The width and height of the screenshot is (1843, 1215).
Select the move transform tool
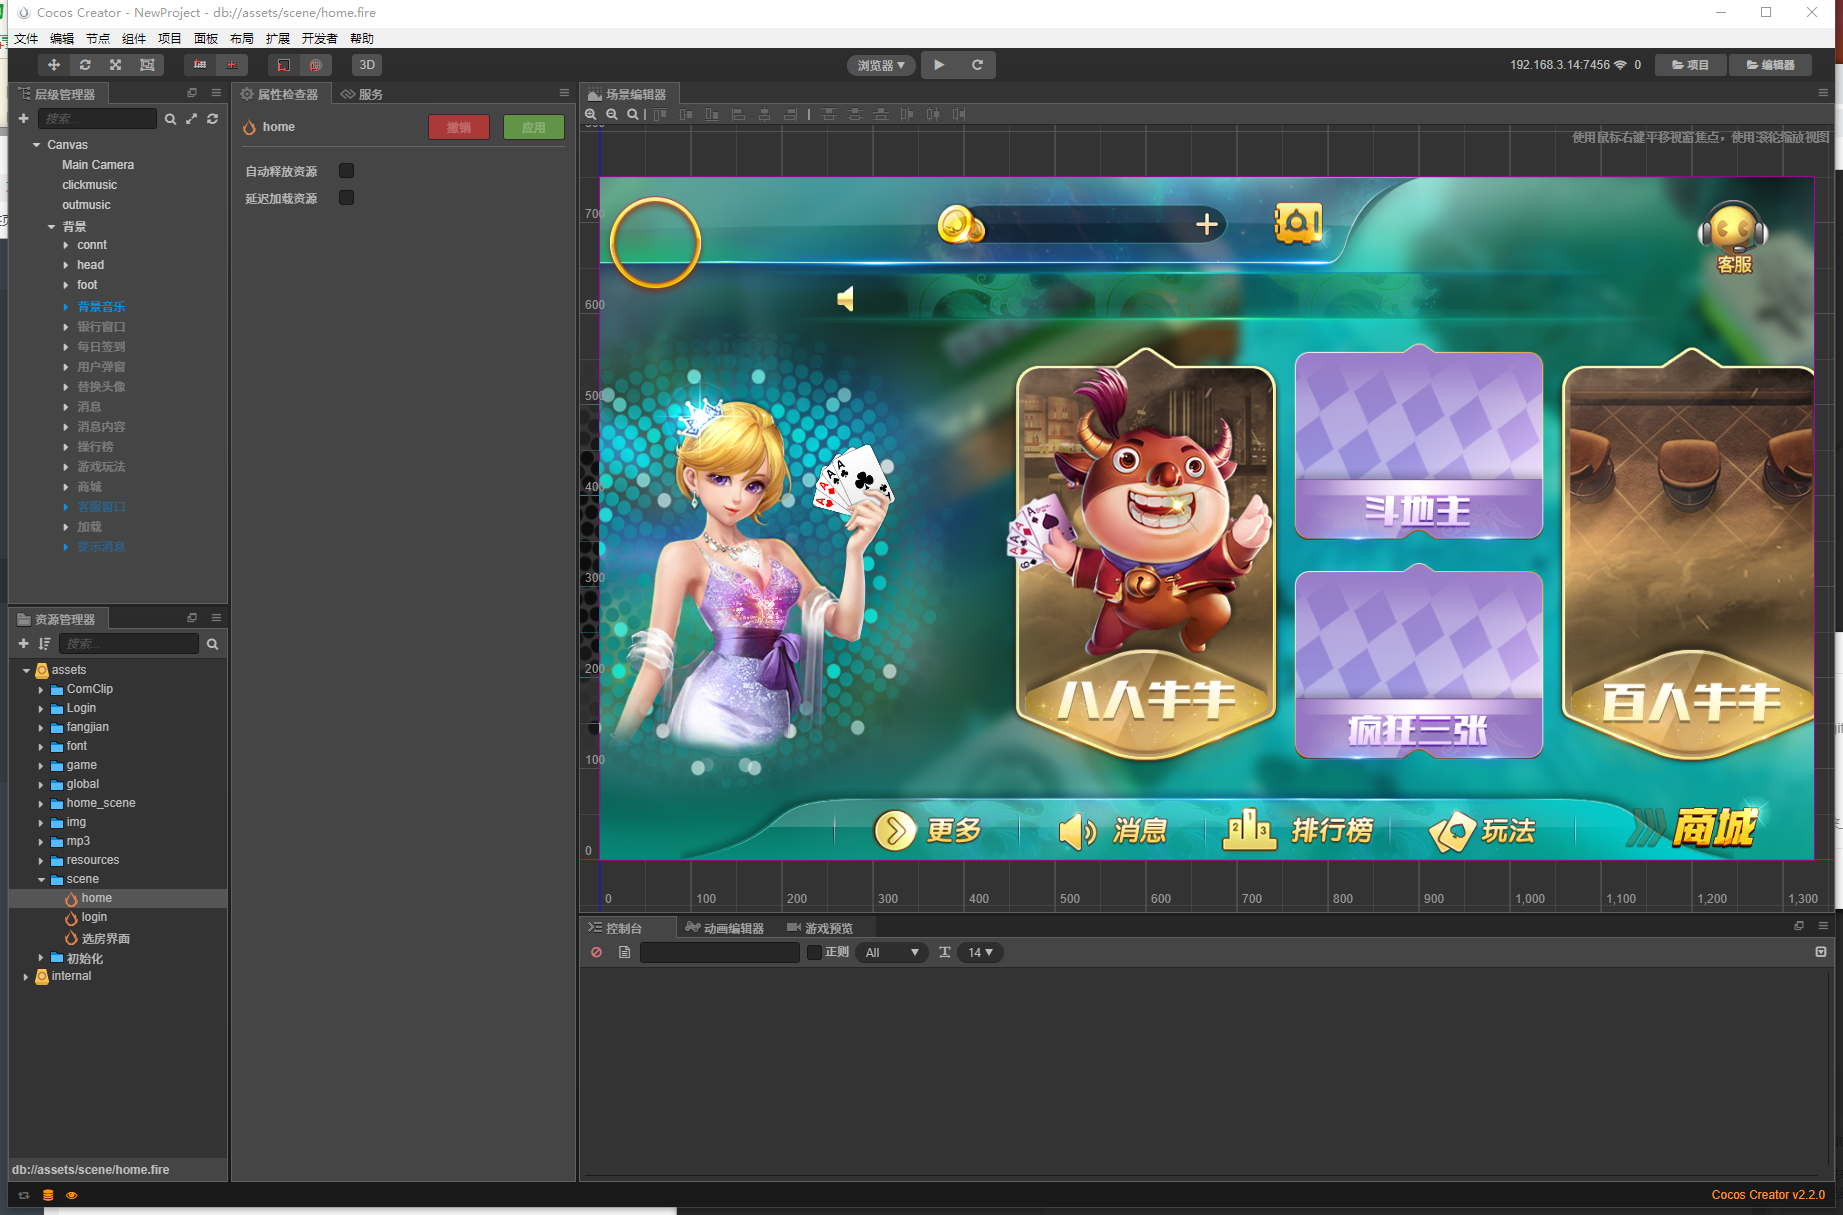[54, 65]
